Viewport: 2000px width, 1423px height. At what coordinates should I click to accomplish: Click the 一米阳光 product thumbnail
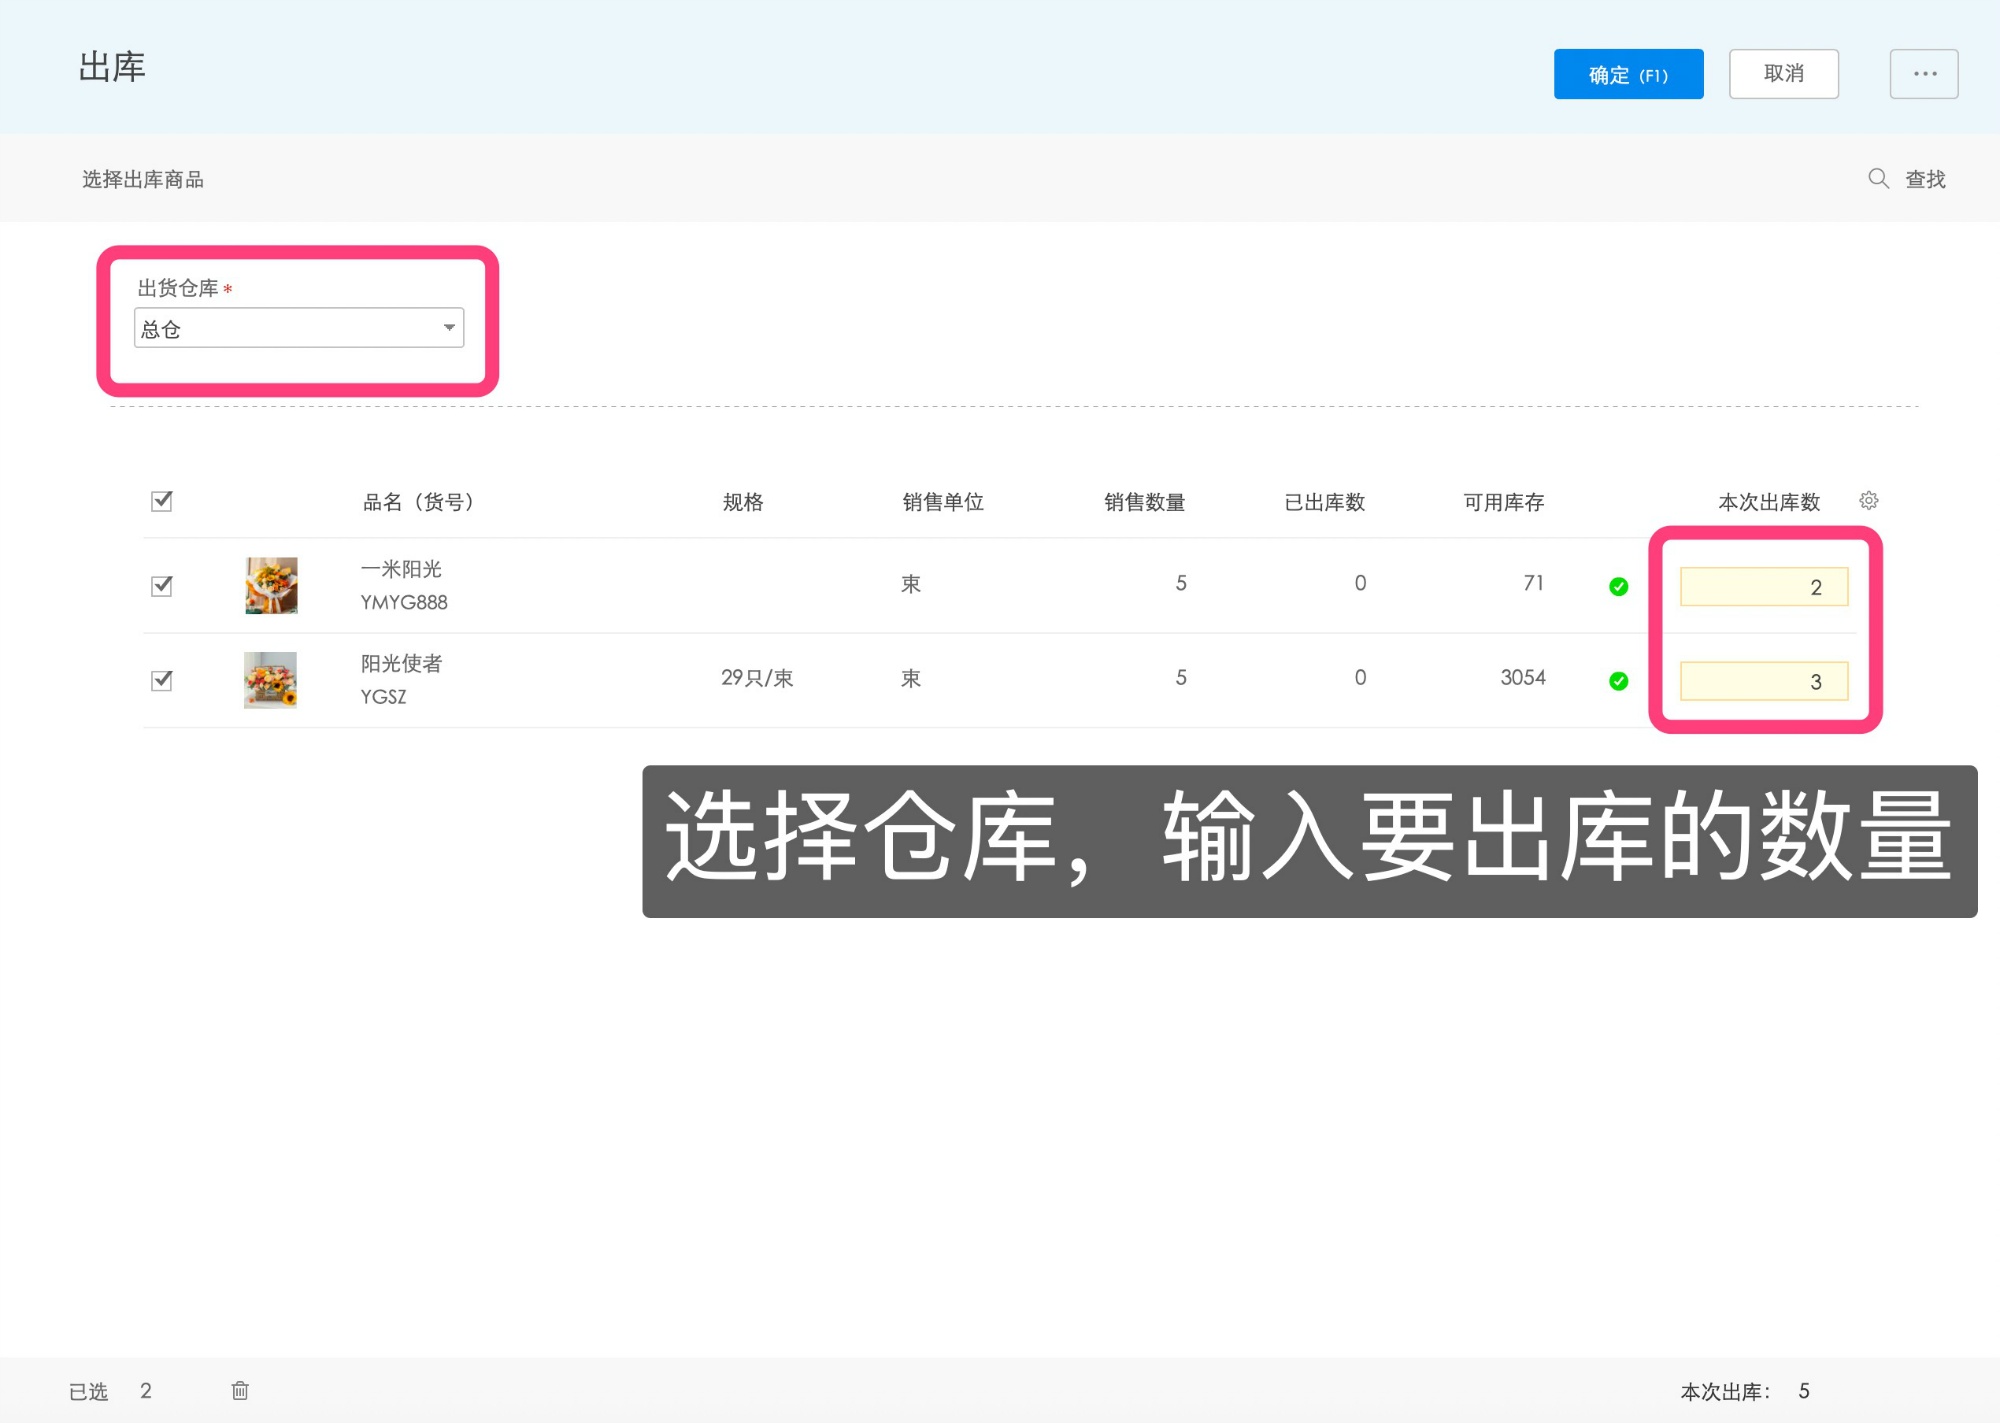(x=271, y=585)
